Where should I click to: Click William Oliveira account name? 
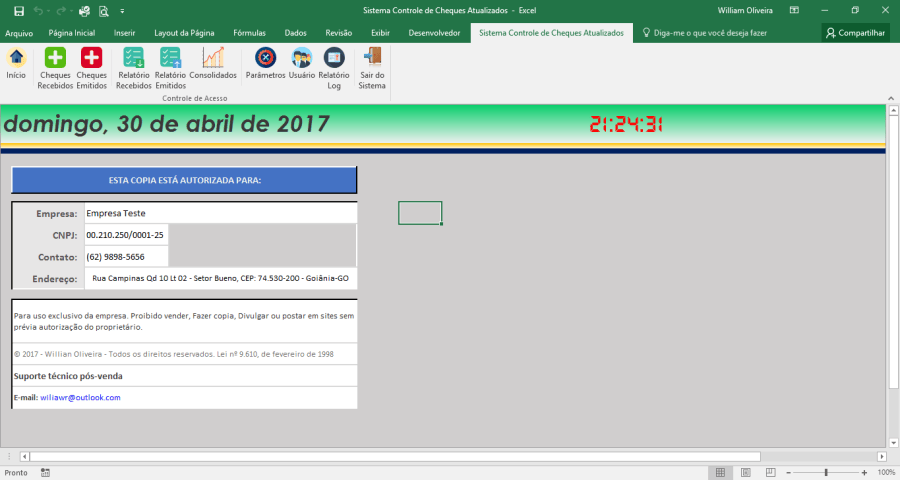coord(745,10)
